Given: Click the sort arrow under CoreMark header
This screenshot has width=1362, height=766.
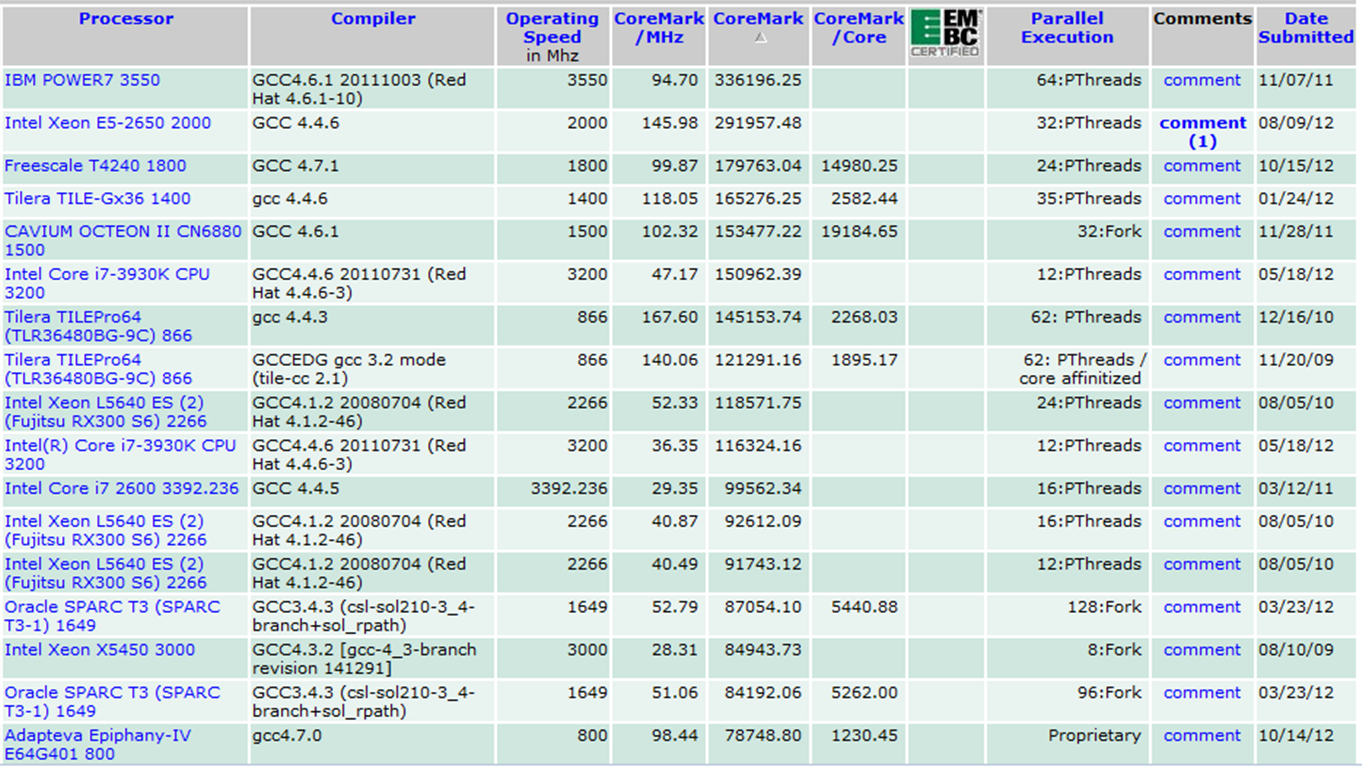Looking at the screenshot, I should (x=759, y=38).
